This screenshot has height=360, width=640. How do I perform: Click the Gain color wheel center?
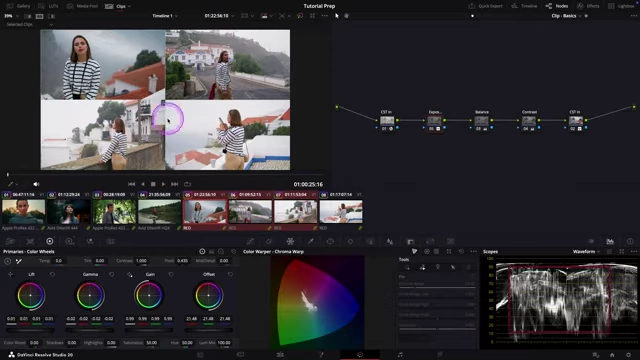tap(149, 295)
